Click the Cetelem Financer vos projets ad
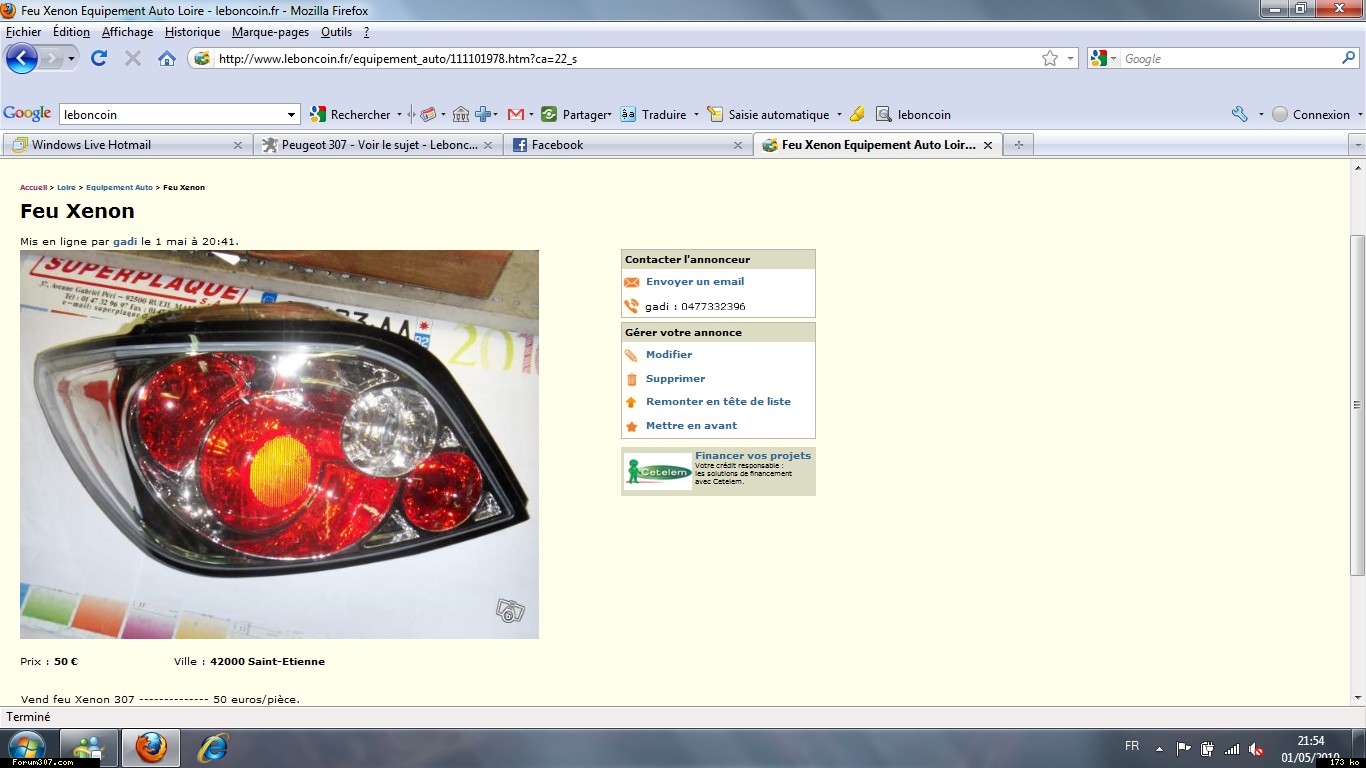This screenshot has width=1366, height=768. click(718, 471)
